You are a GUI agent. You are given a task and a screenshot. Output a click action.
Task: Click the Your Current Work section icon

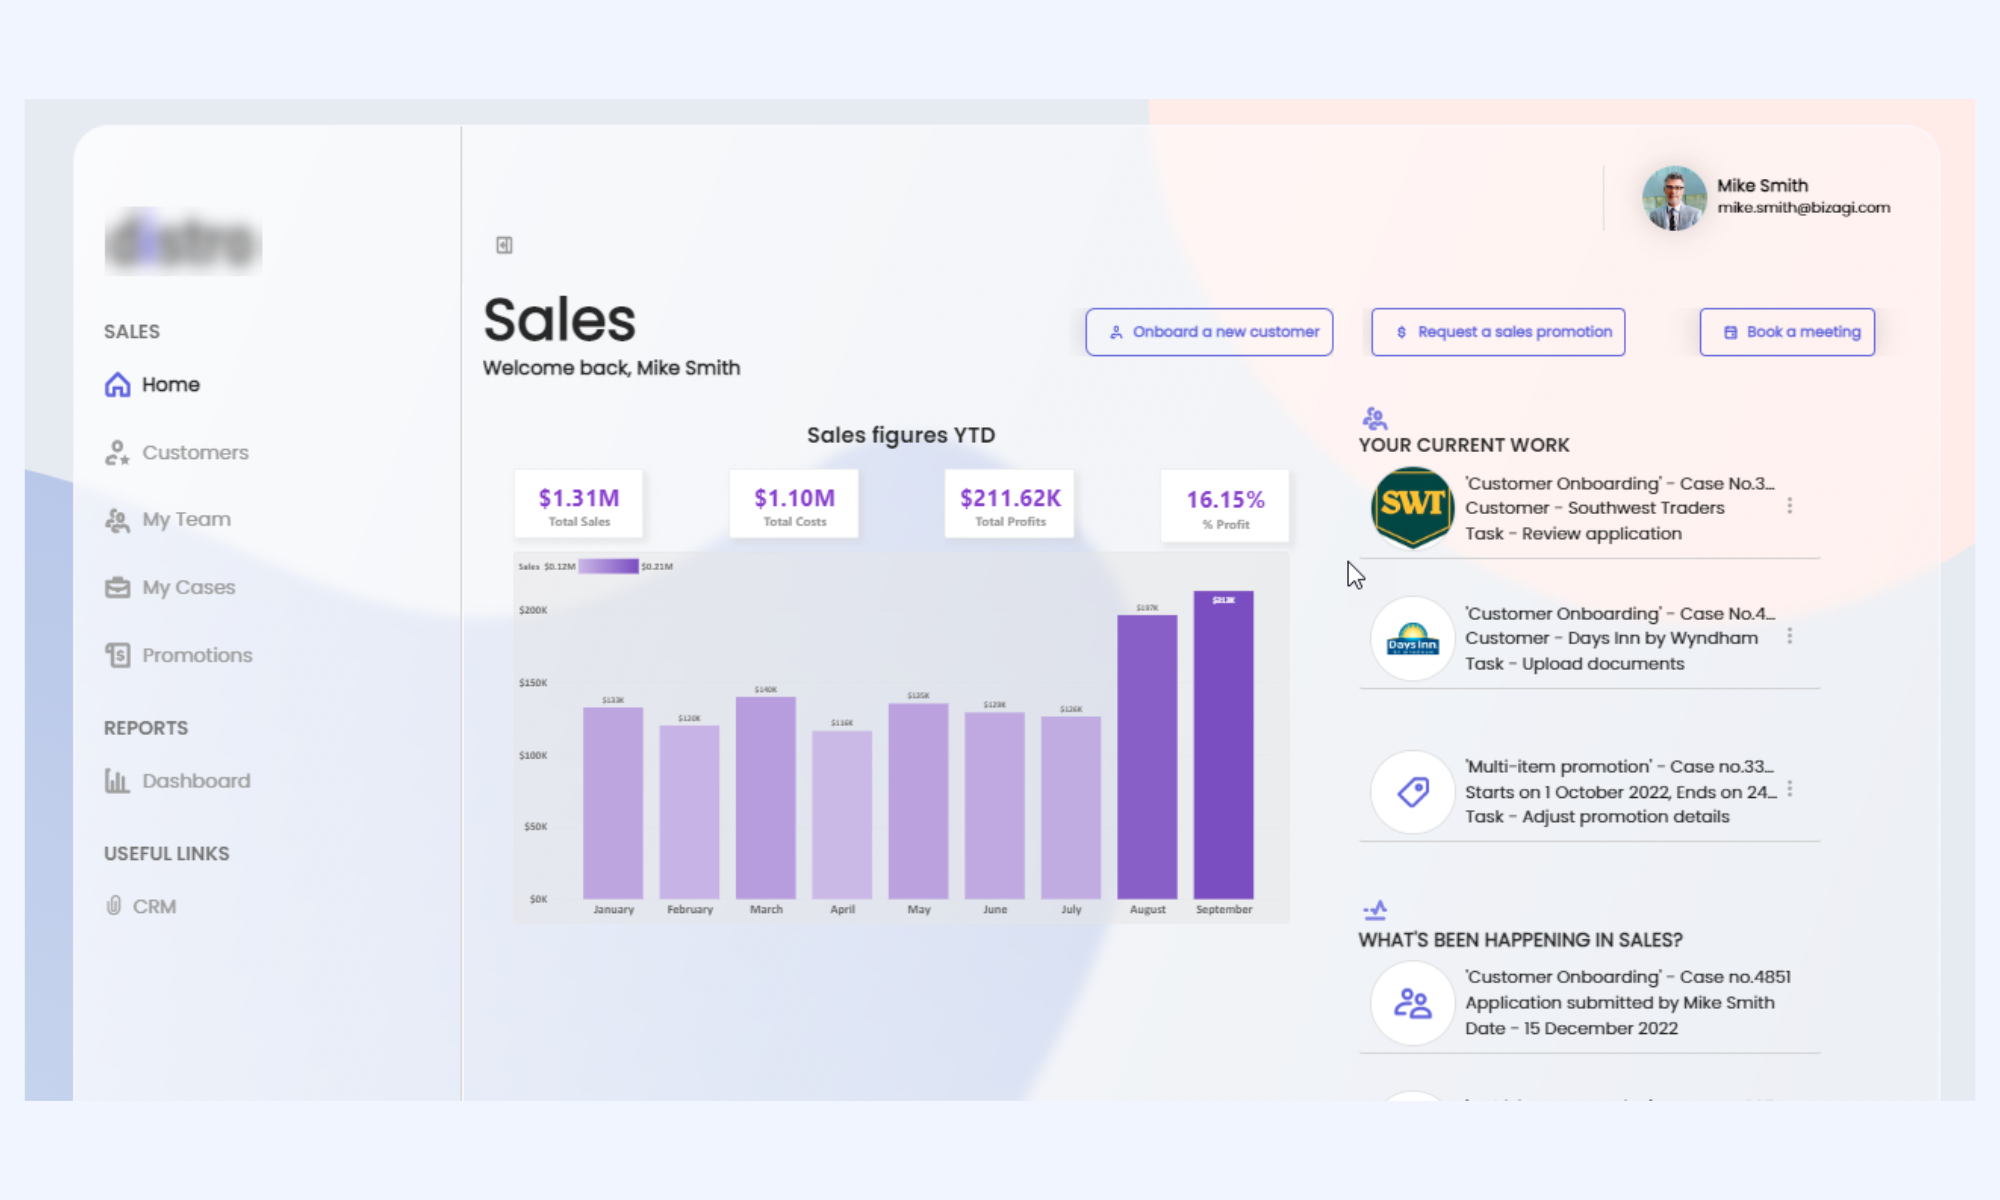tap(1375, 418)
